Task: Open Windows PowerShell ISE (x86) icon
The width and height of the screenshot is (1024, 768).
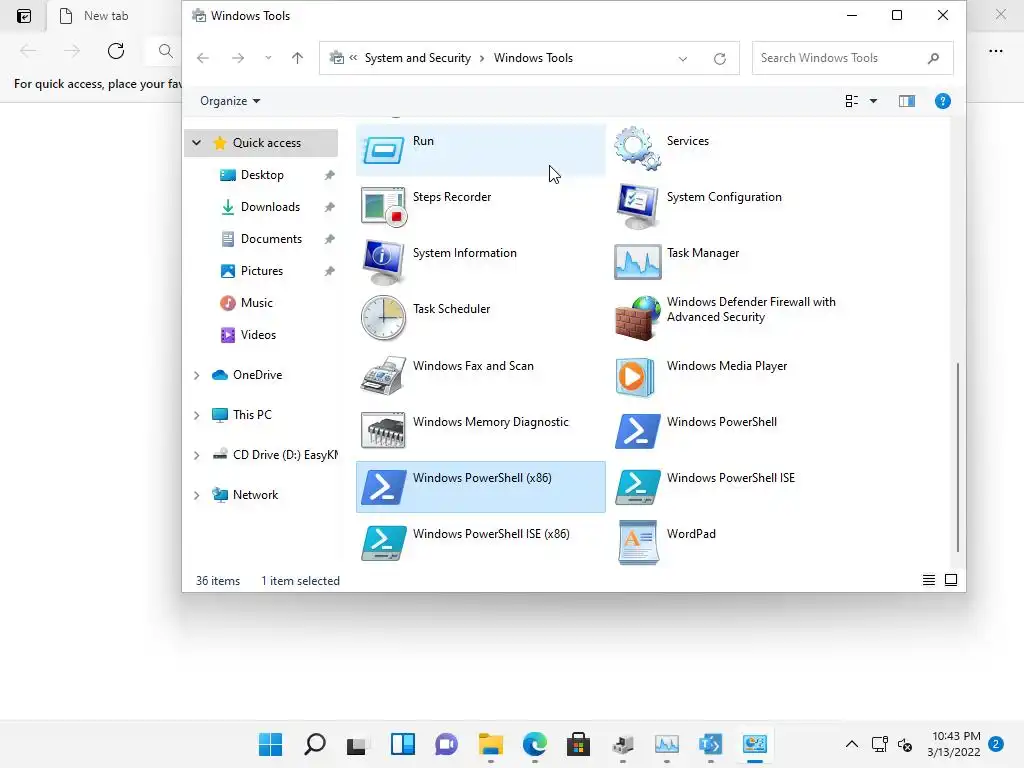Action: [383, 543]
